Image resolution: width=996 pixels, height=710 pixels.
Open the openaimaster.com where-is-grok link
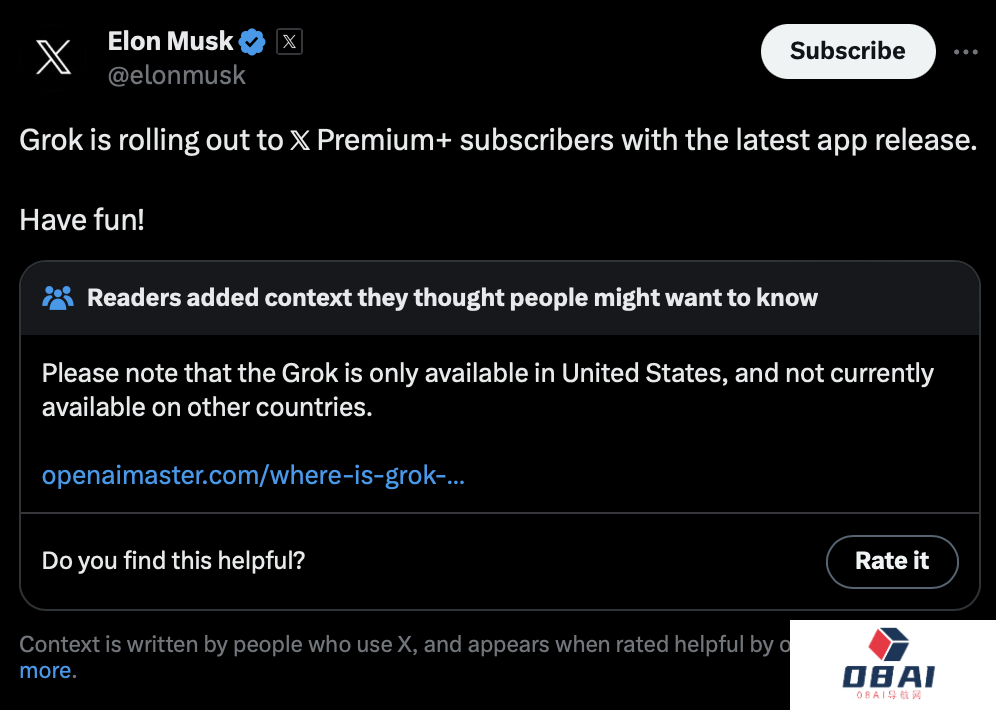pos(253,475)
